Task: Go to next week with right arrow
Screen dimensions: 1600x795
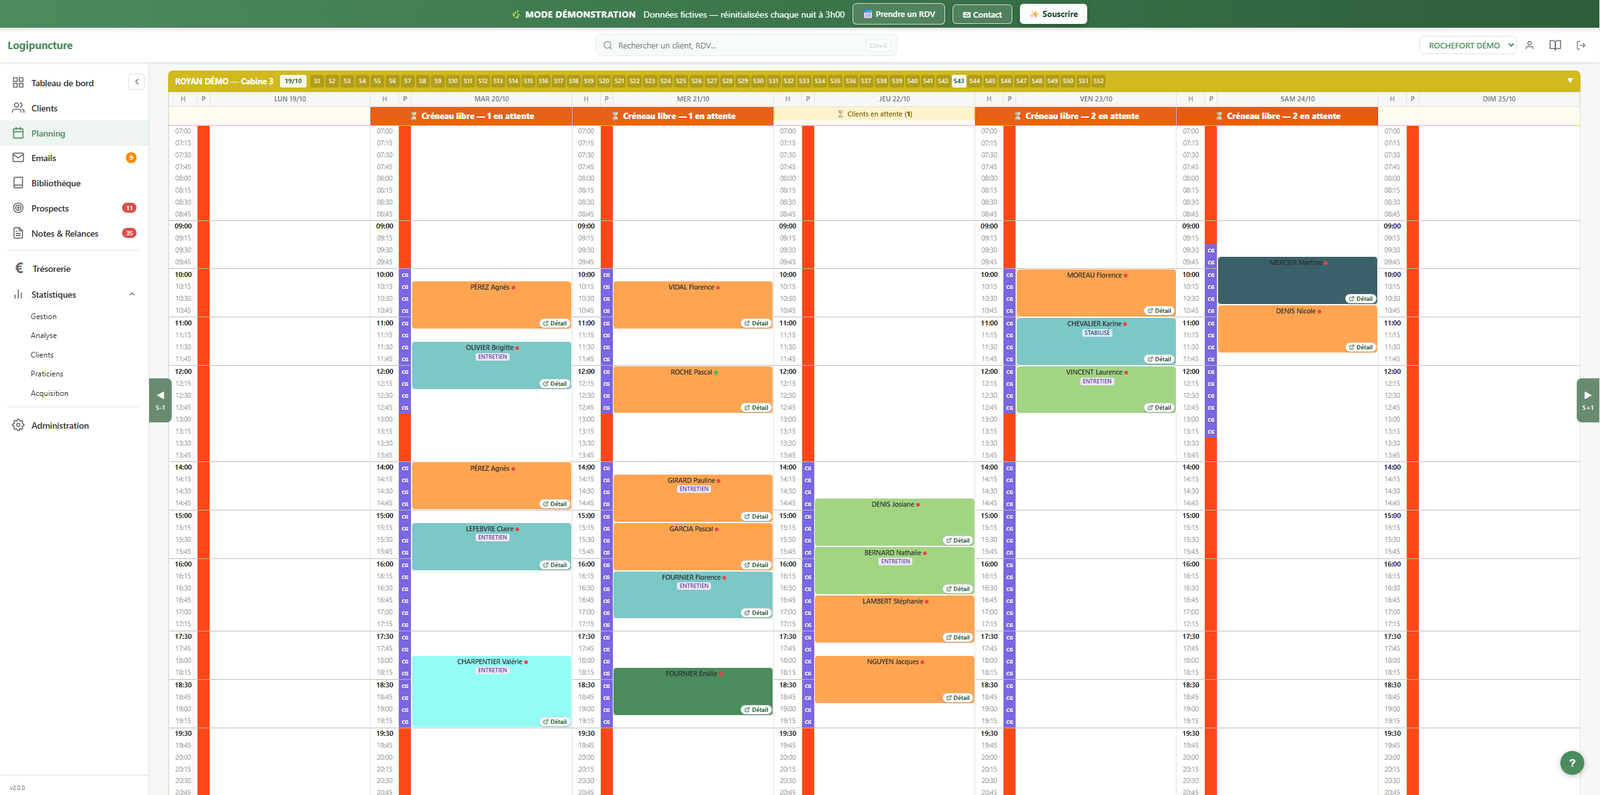Action: (1588, 400)
